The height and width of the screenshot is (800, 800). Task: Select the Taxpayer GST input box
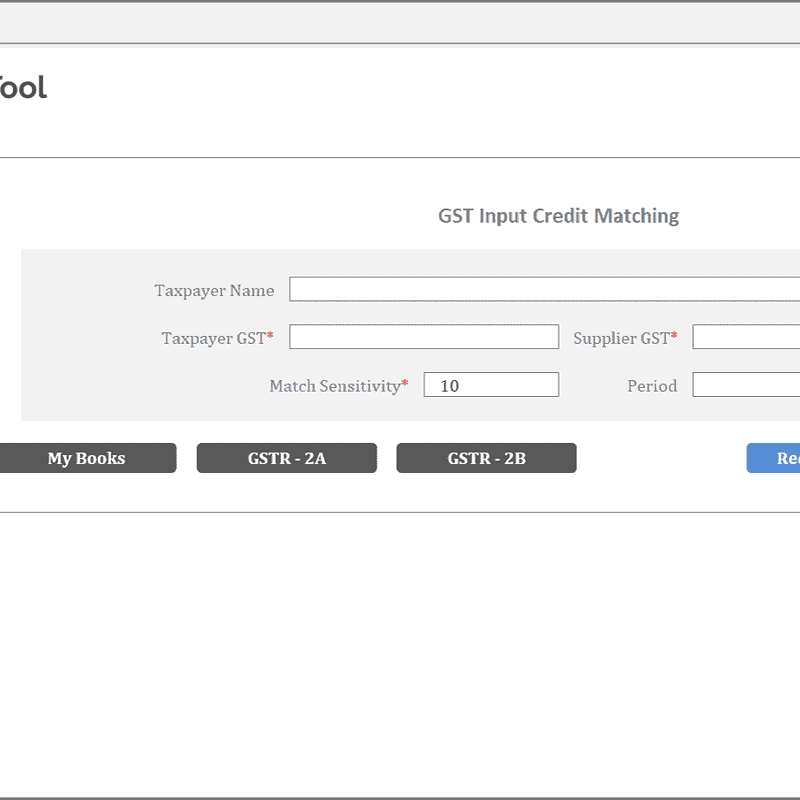pyautogui.click(x=423, y=336)
